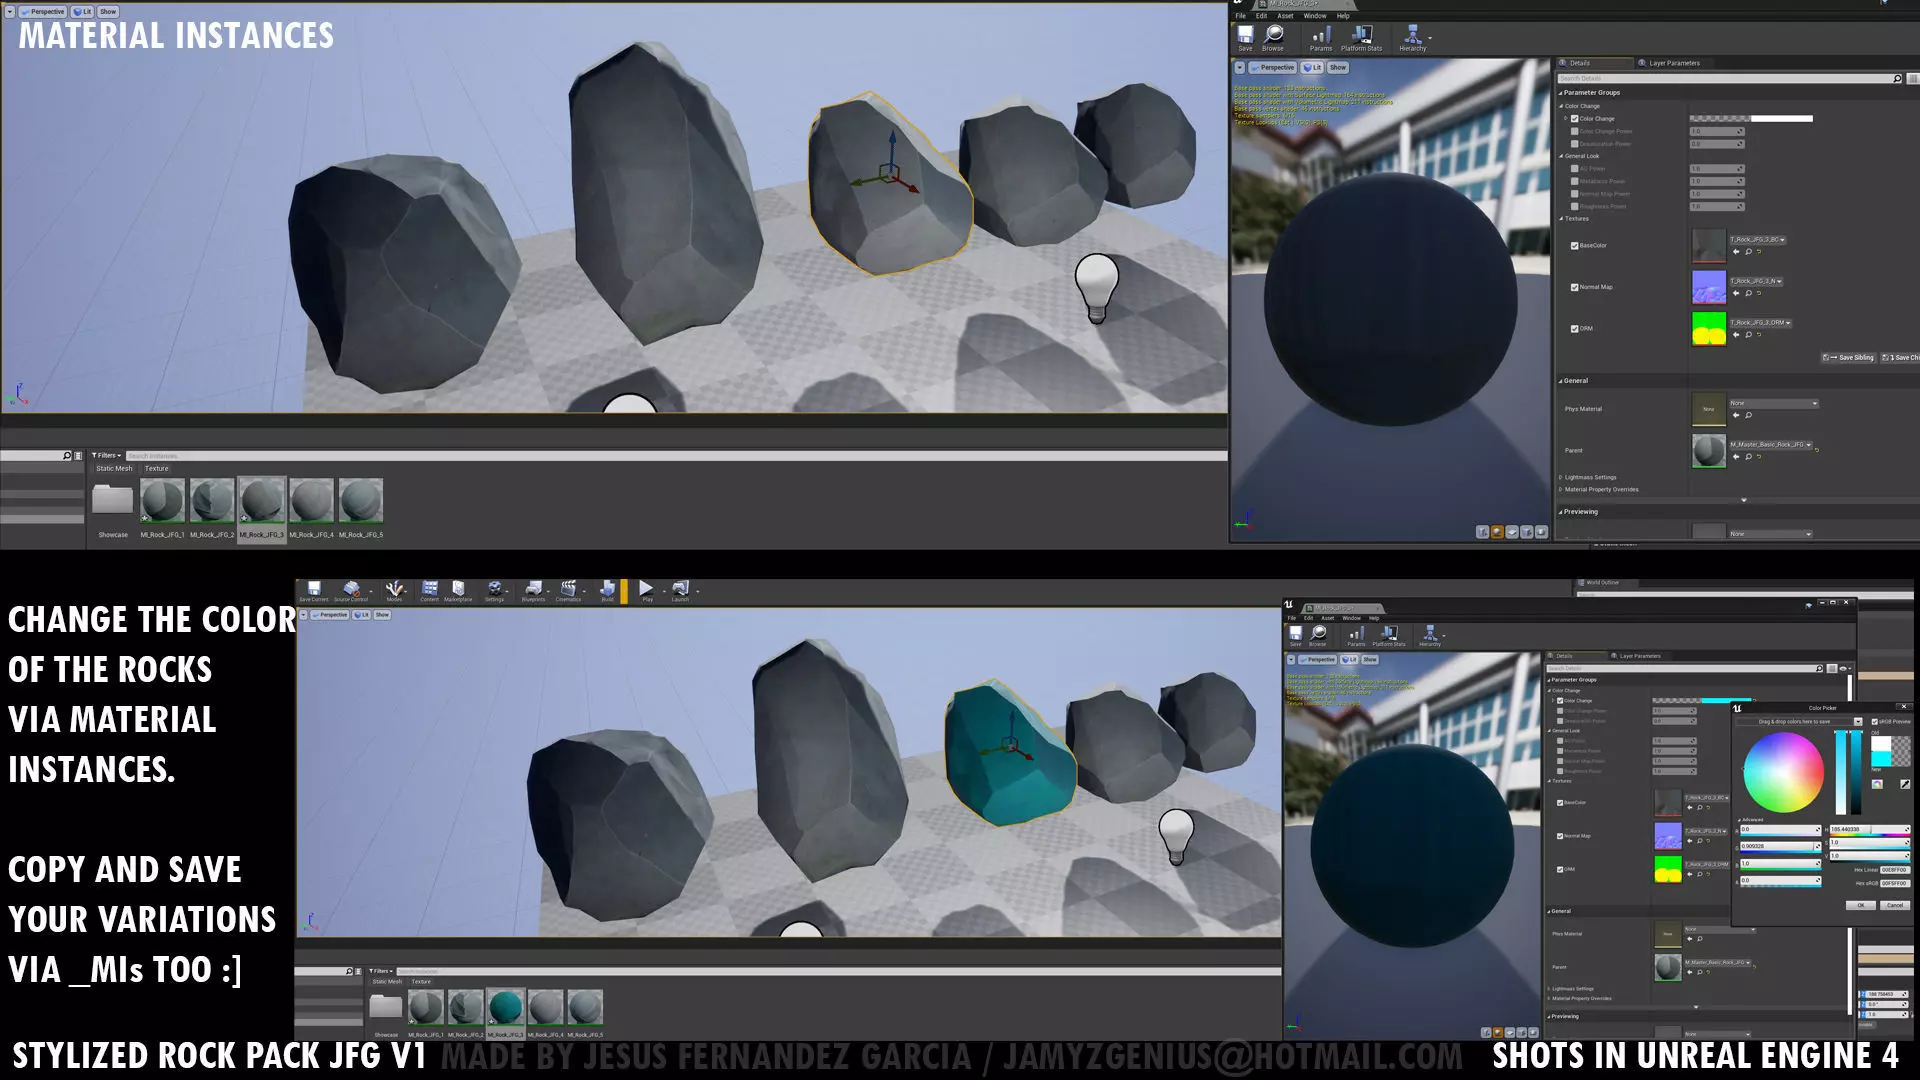
Task: Open Window menu in upper material editor
Action: click(1315, 16)
